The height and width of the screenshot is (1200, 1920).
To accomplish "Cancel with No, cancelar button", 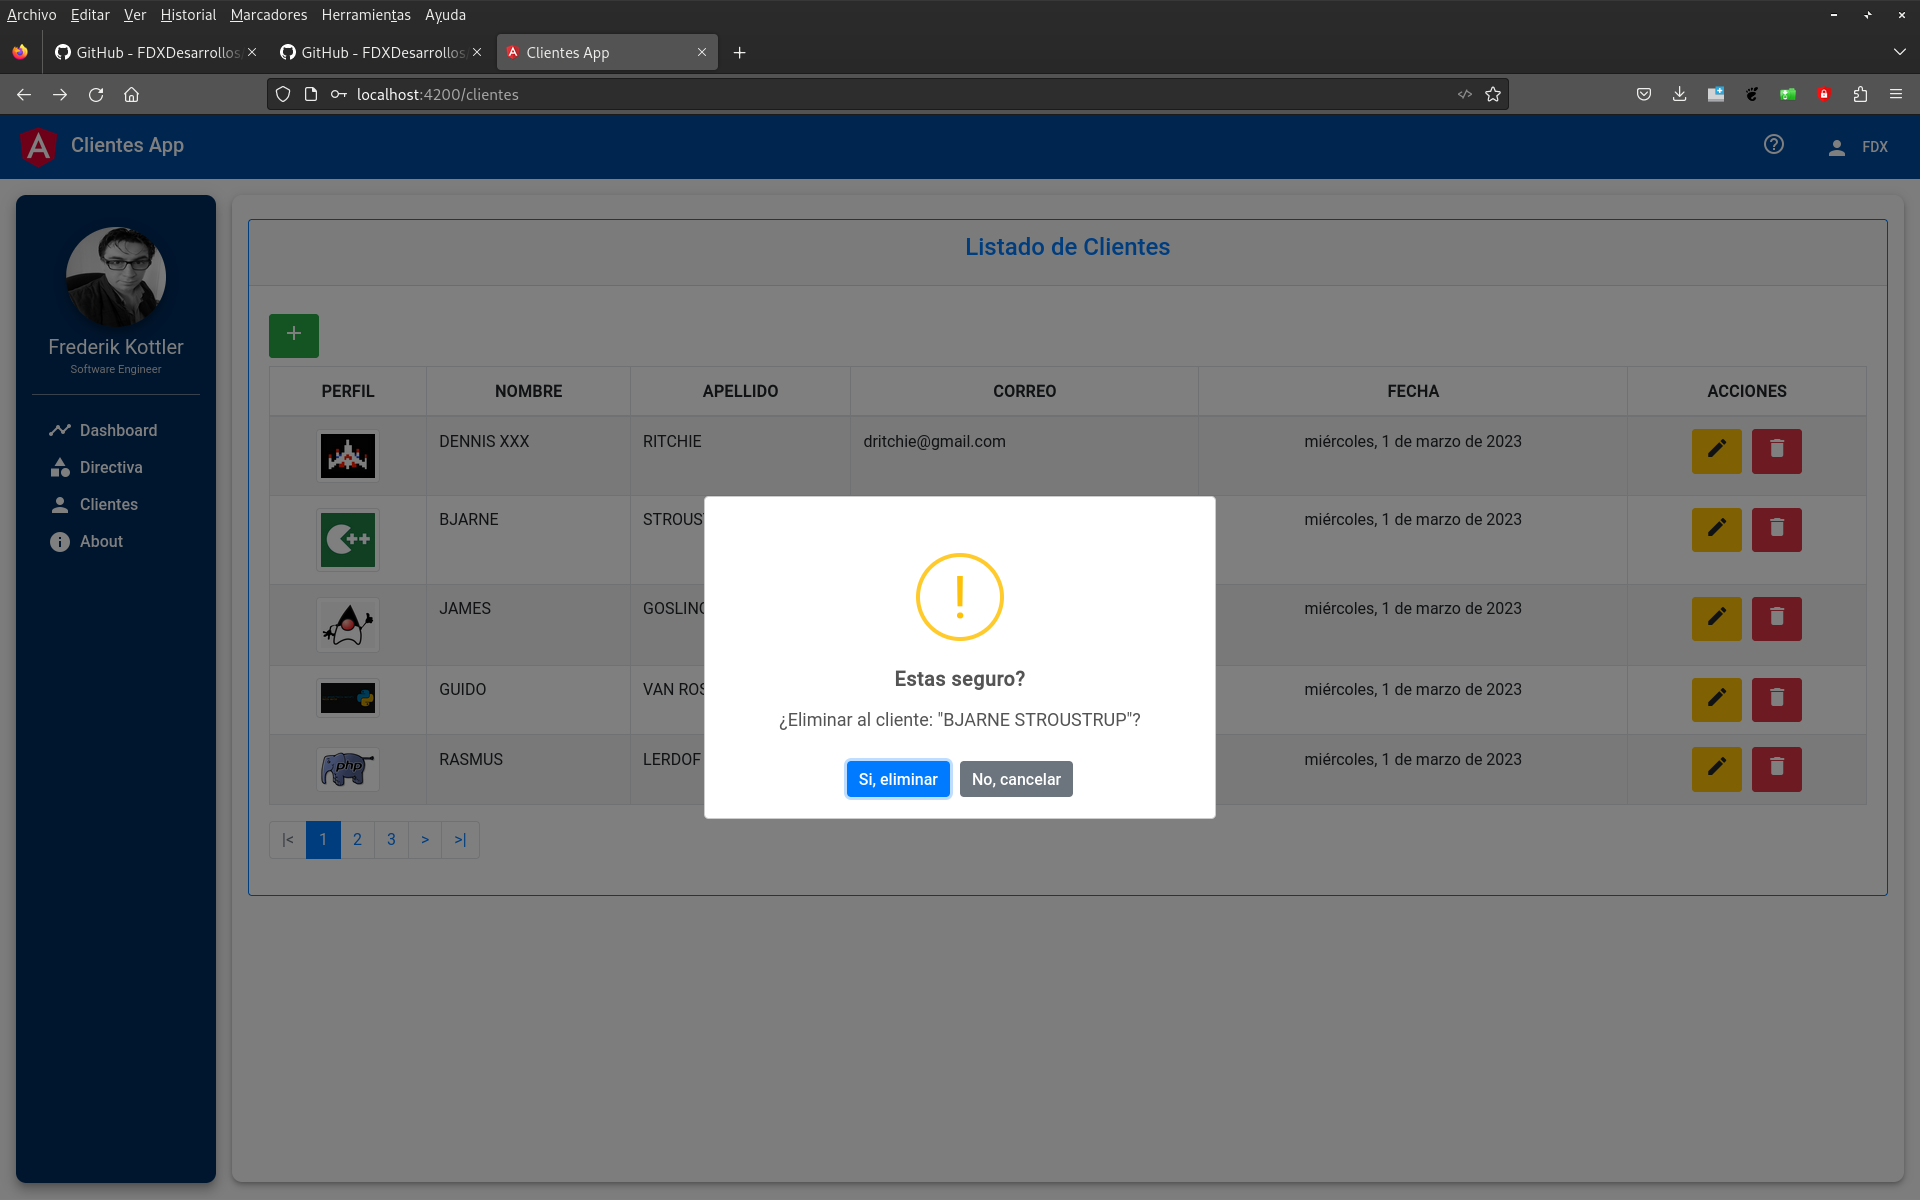I will coord(1016,779).
